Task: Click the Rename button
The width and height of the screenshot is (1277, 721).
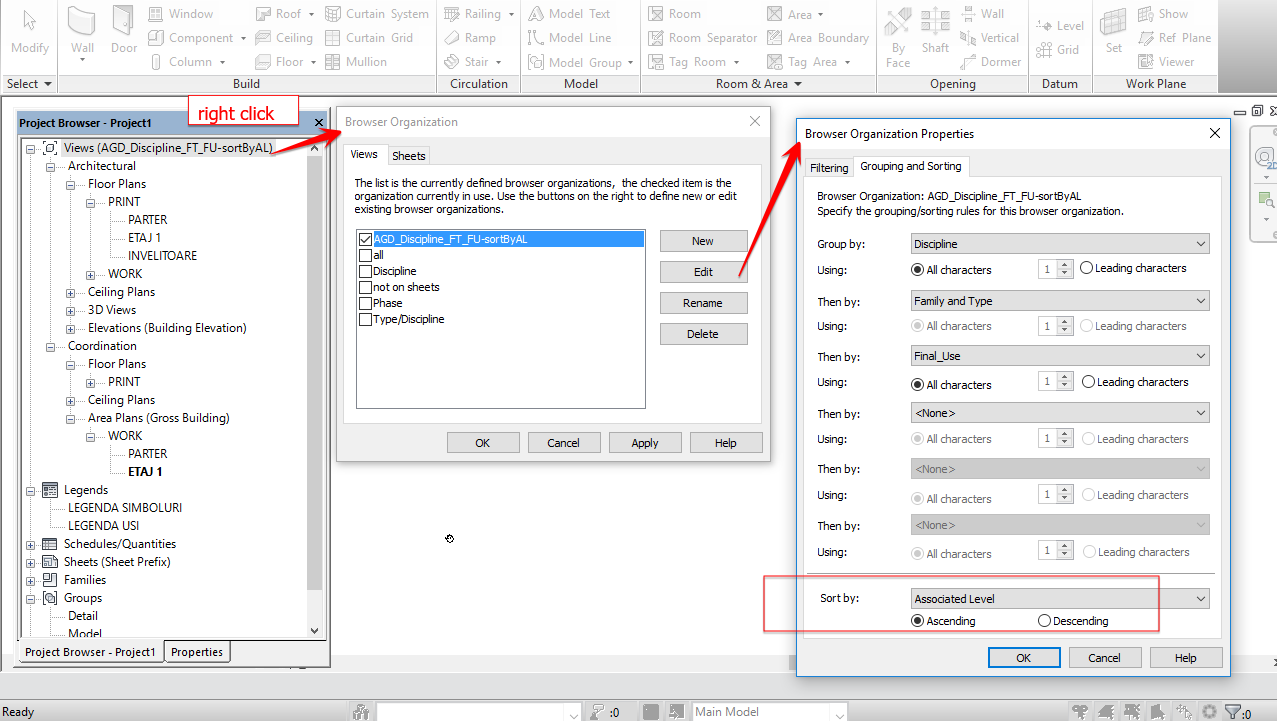Action: tap(702, 302)
